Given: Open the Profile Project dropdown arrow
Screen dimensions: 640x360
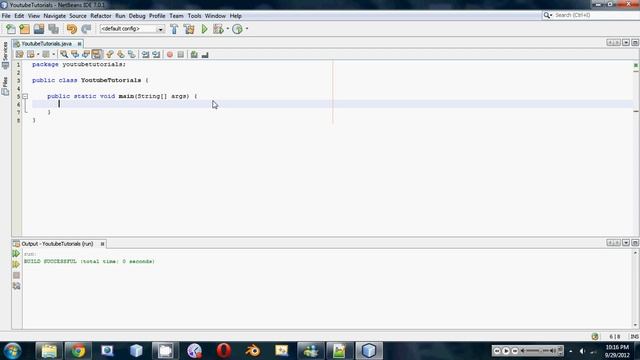Looking at the screenshot, I should (x=247, y=29).
